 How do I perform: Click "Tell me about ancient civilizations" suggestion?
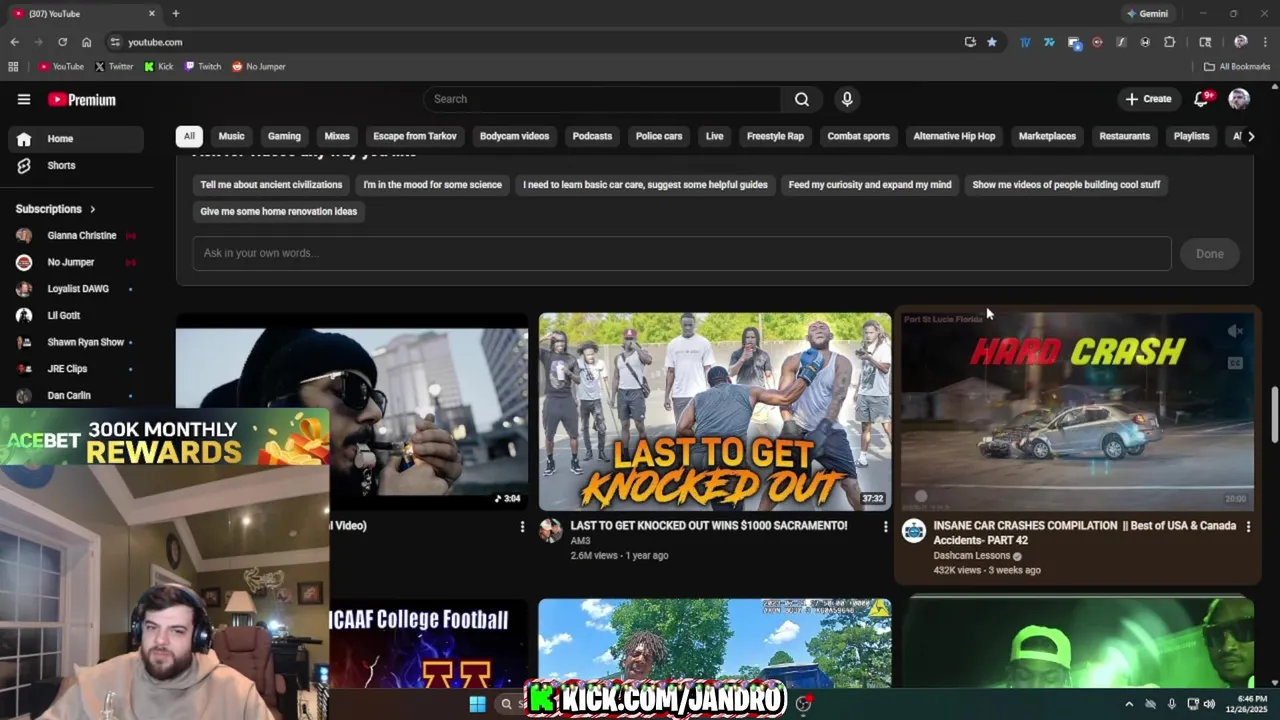(271, 185)
